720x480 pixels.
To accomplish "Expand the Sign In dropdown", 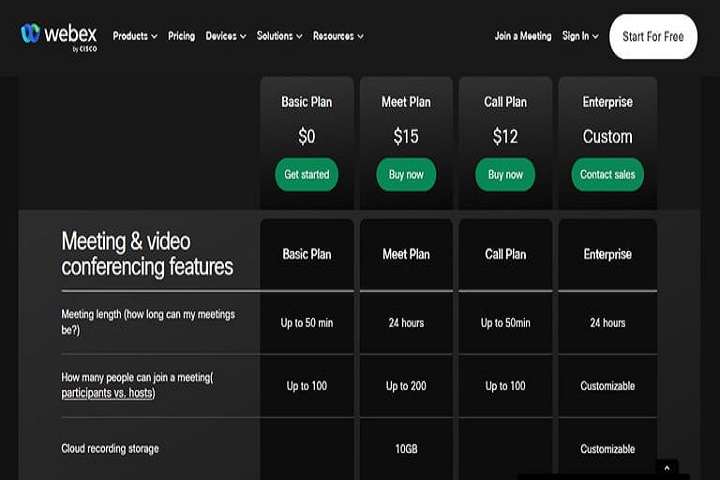I will click(580, 36).
